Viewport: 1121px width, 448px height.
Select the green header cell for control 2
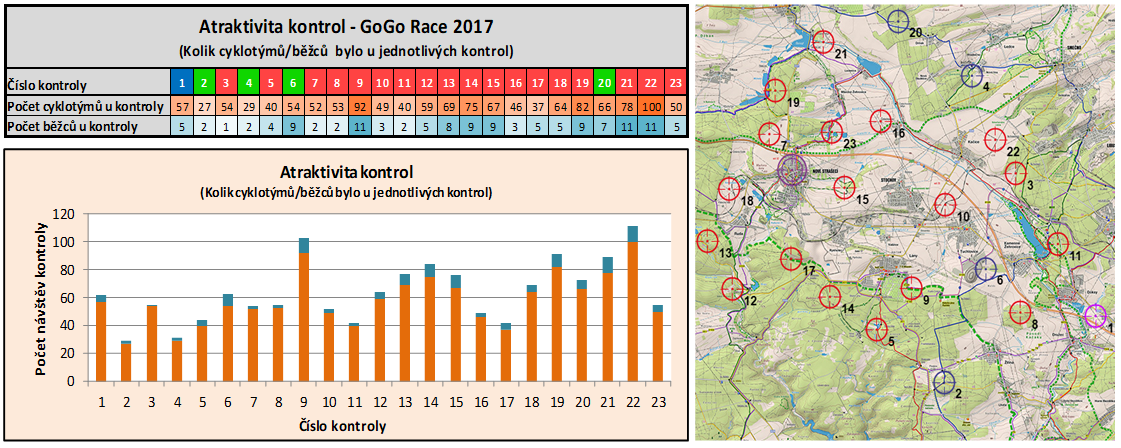point(203,84)
